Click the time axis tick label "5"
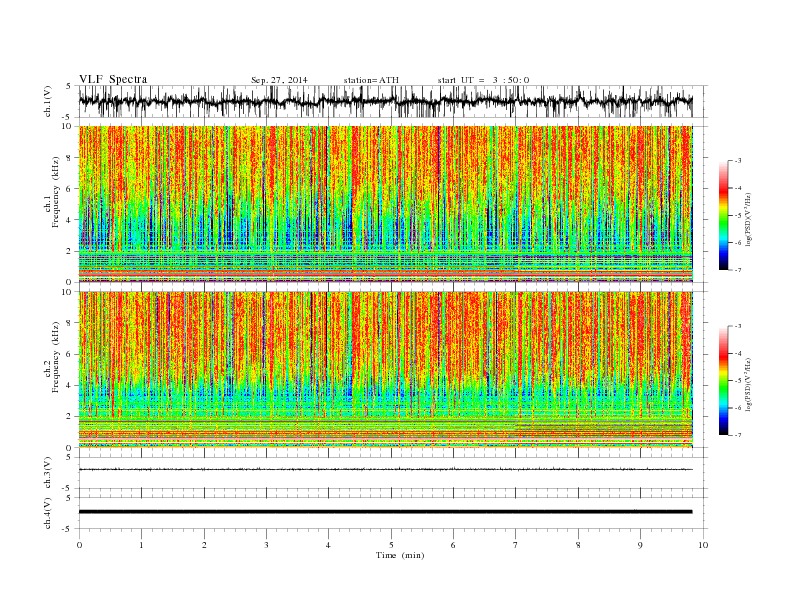The image size is (792, 612). [x=391, y=545]
